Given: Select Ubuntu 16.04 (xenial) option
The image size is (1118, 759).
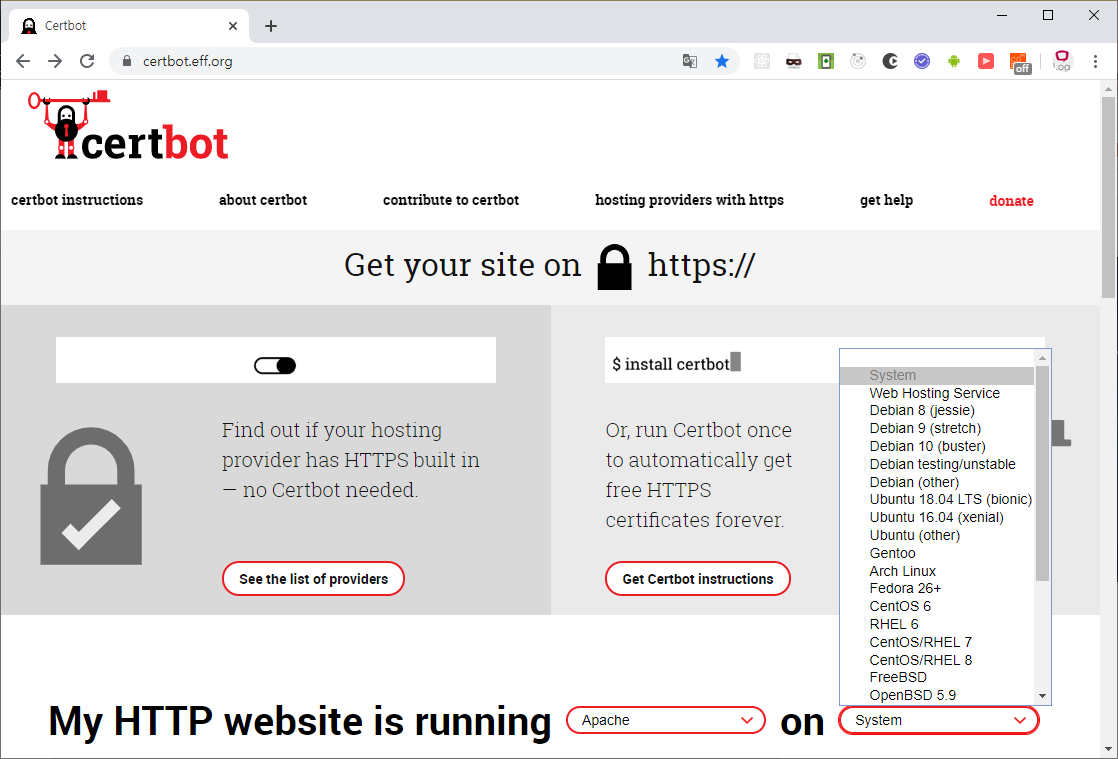Looking at the screenshot, I should (937, 517).
